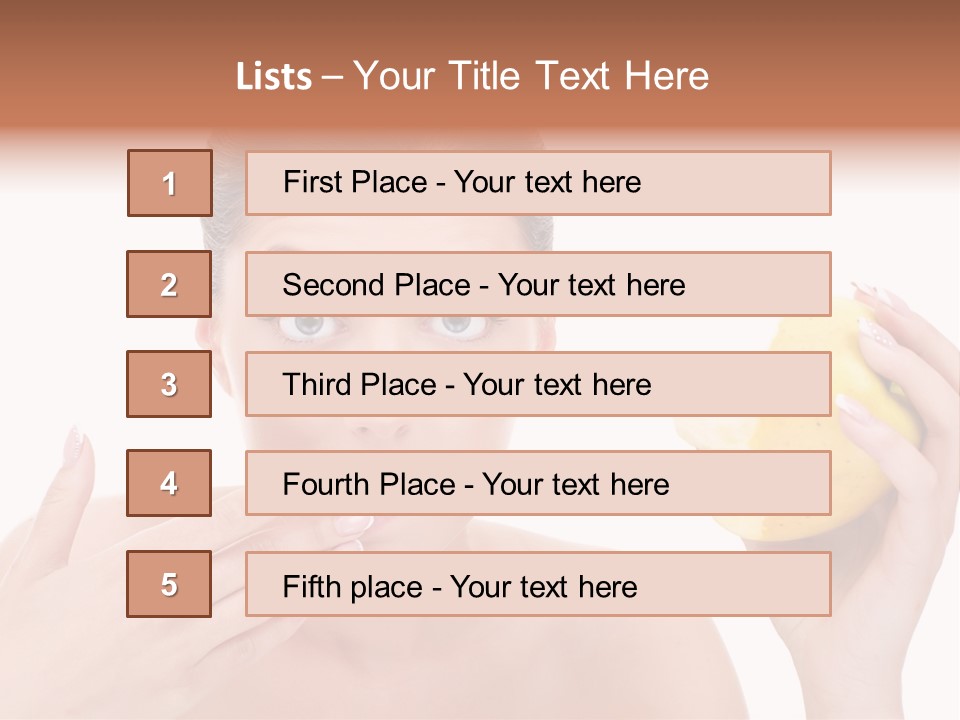
Task: Select the First Place text bar
Action: coord(538,183)
